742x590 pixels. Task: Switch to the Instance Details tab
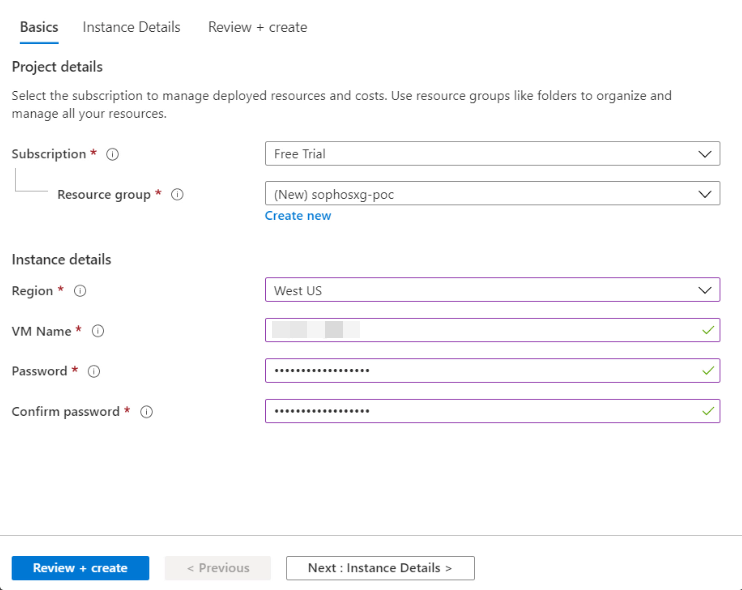[x=131, y=28]
